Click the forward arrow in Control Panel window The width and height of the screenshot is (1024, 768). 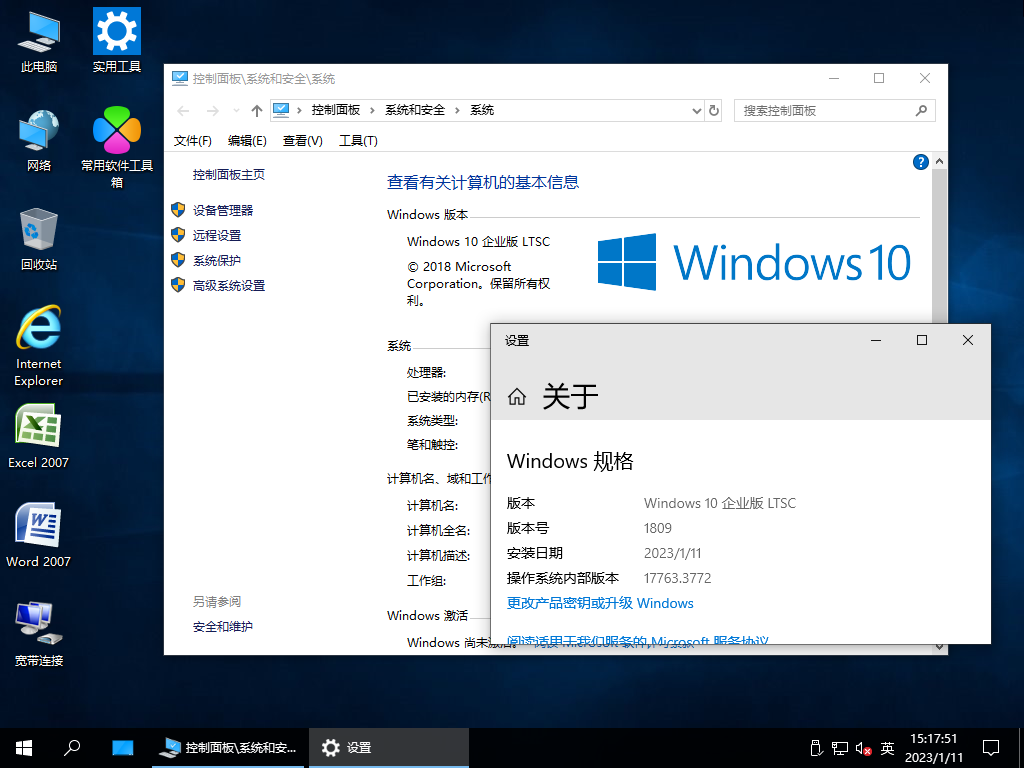[x=212, y=110]
